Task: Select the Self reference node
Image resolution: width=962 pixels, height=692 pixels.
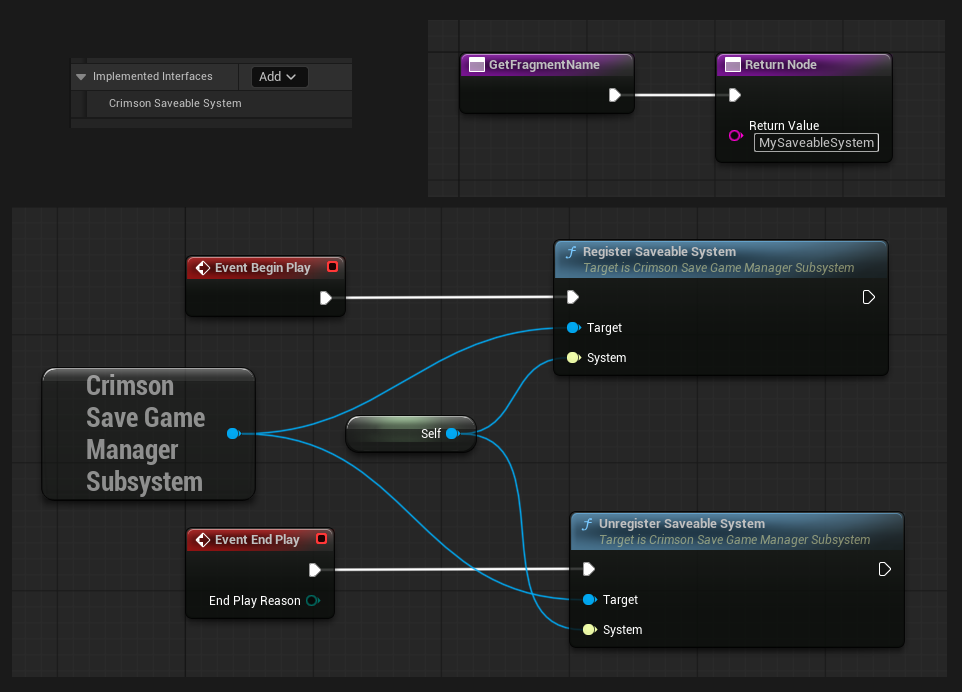Action: tap(411, 434)
